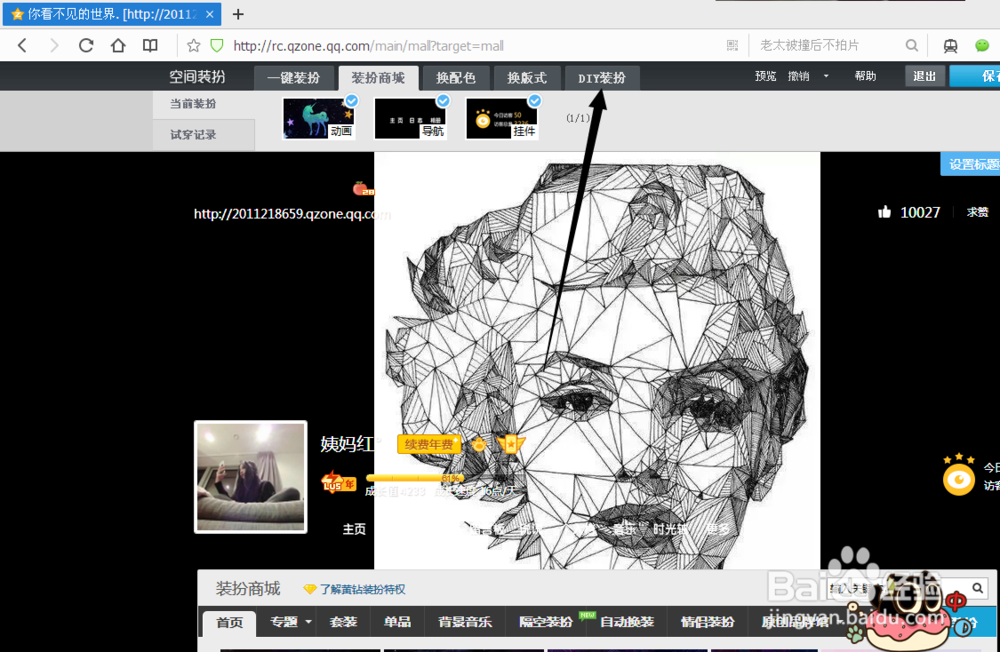Image resolution: width=1000 pixels, height=652 pixels.
Task: Click the thumbs-up like icon beside 10027
Action: [x=884, y=212]
